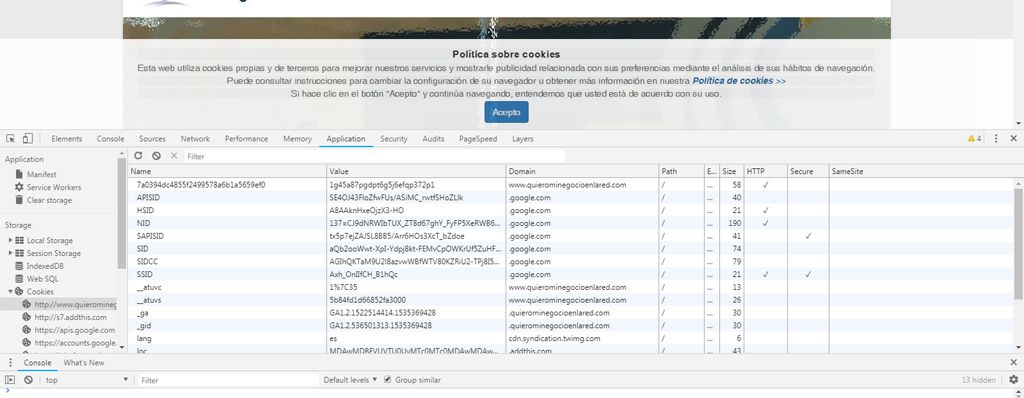The width and height of the screenshot is (1024, 398).
Task: Switch to the Layers tab
Action: click(522, 139)
